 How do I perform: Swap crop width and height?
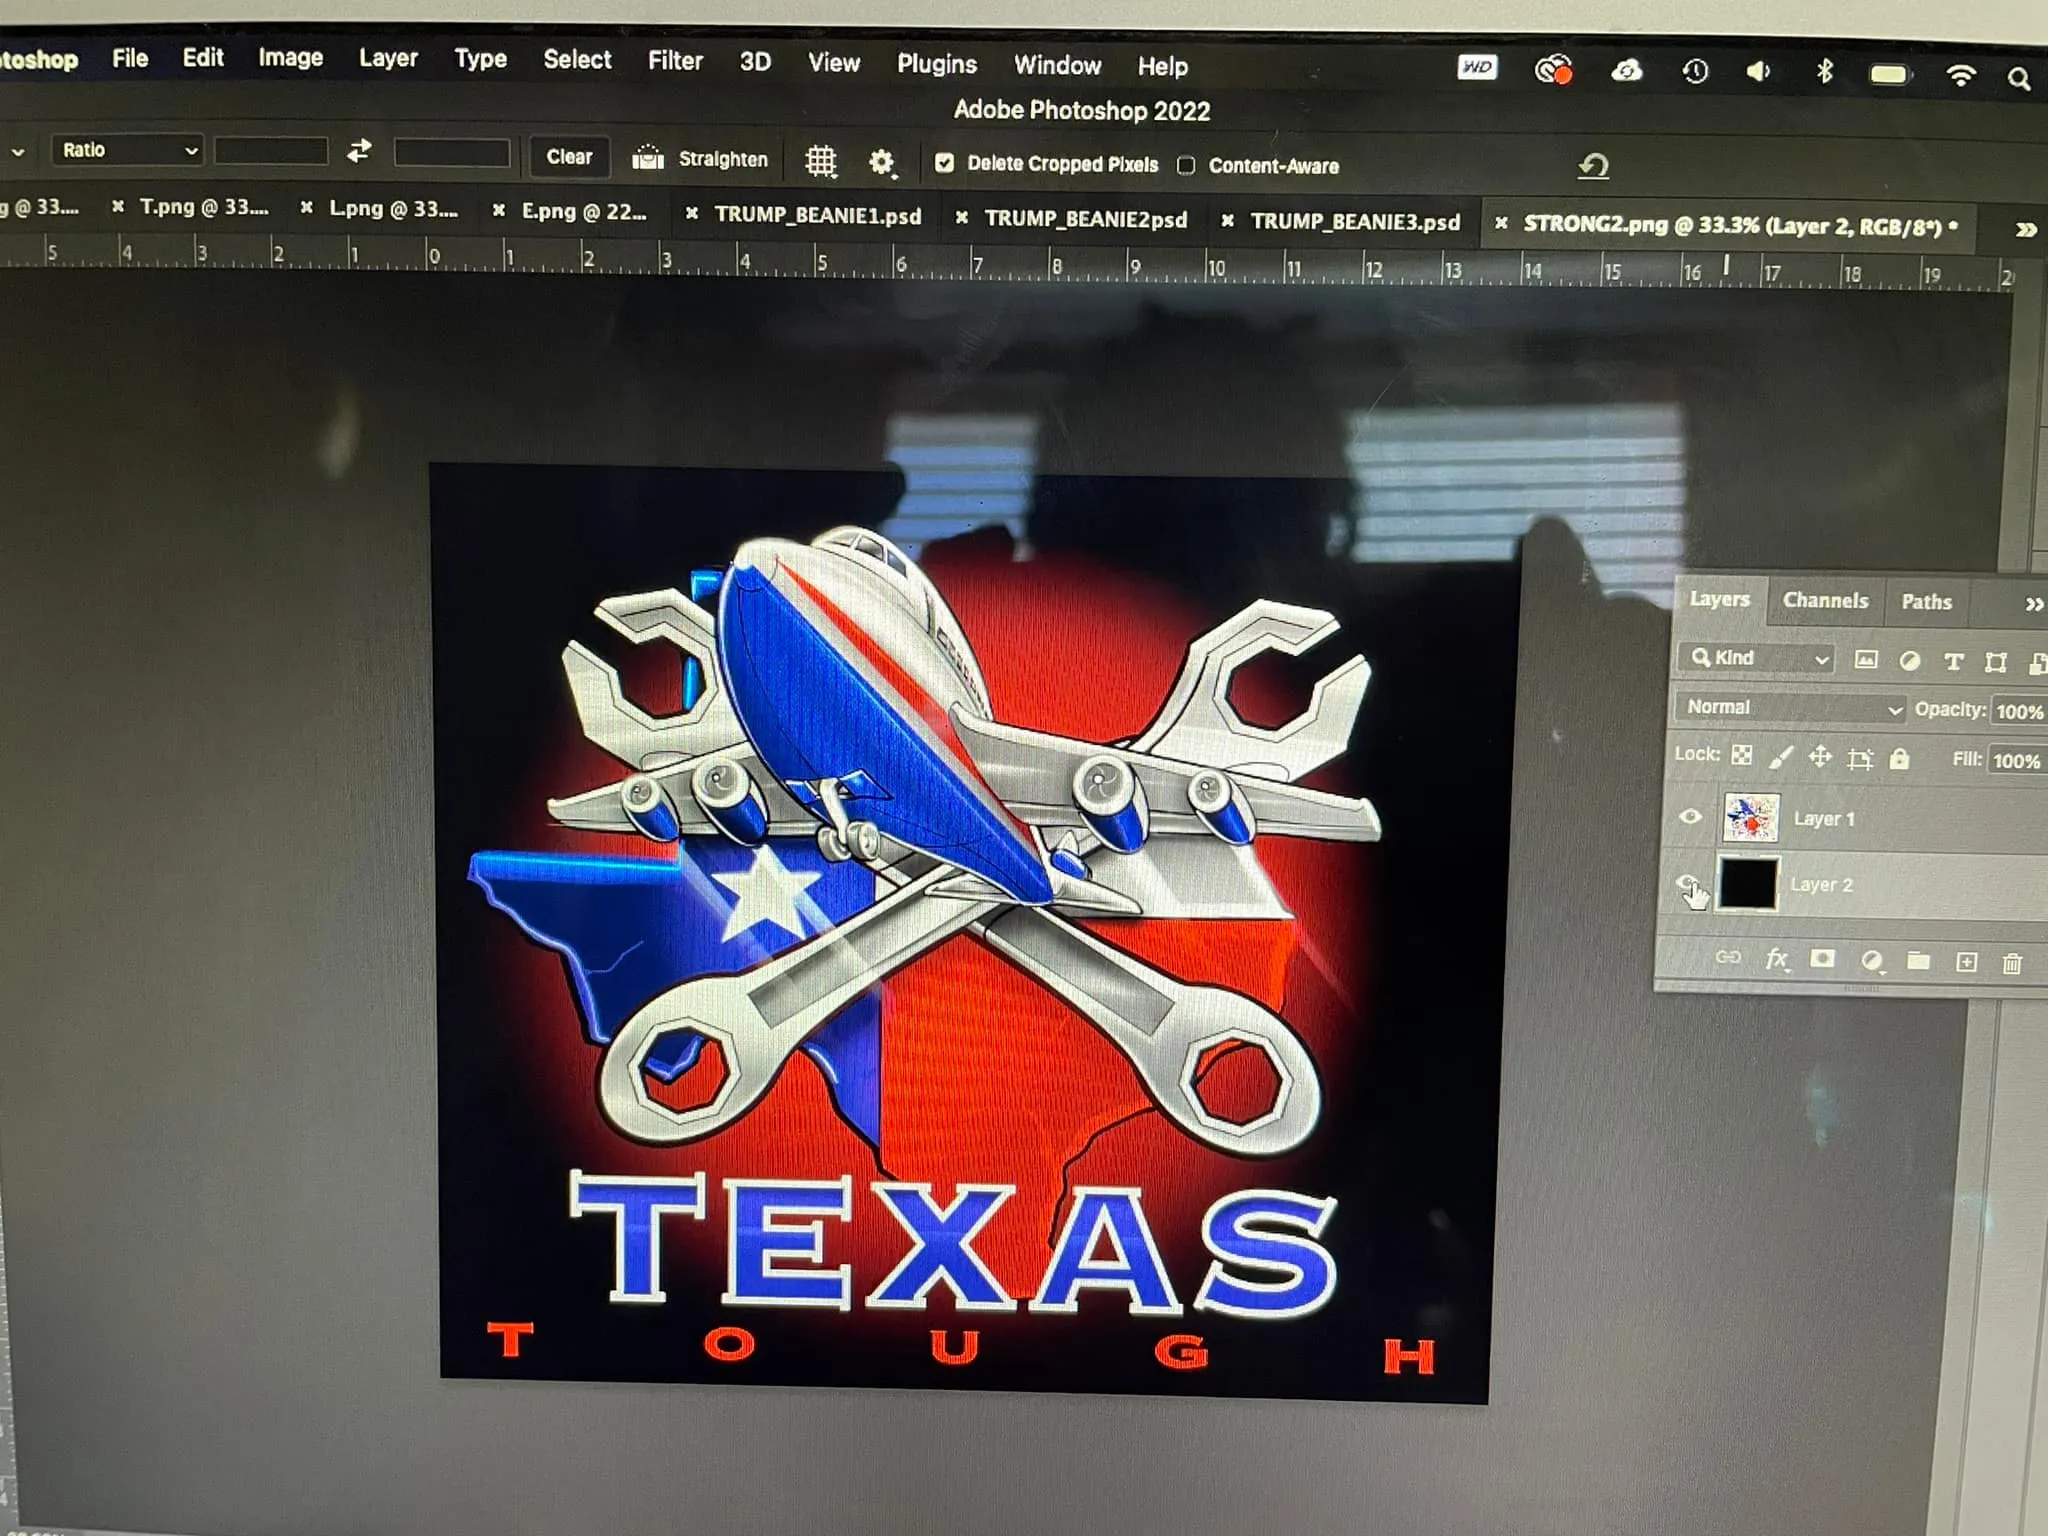(x=359, y=151)
